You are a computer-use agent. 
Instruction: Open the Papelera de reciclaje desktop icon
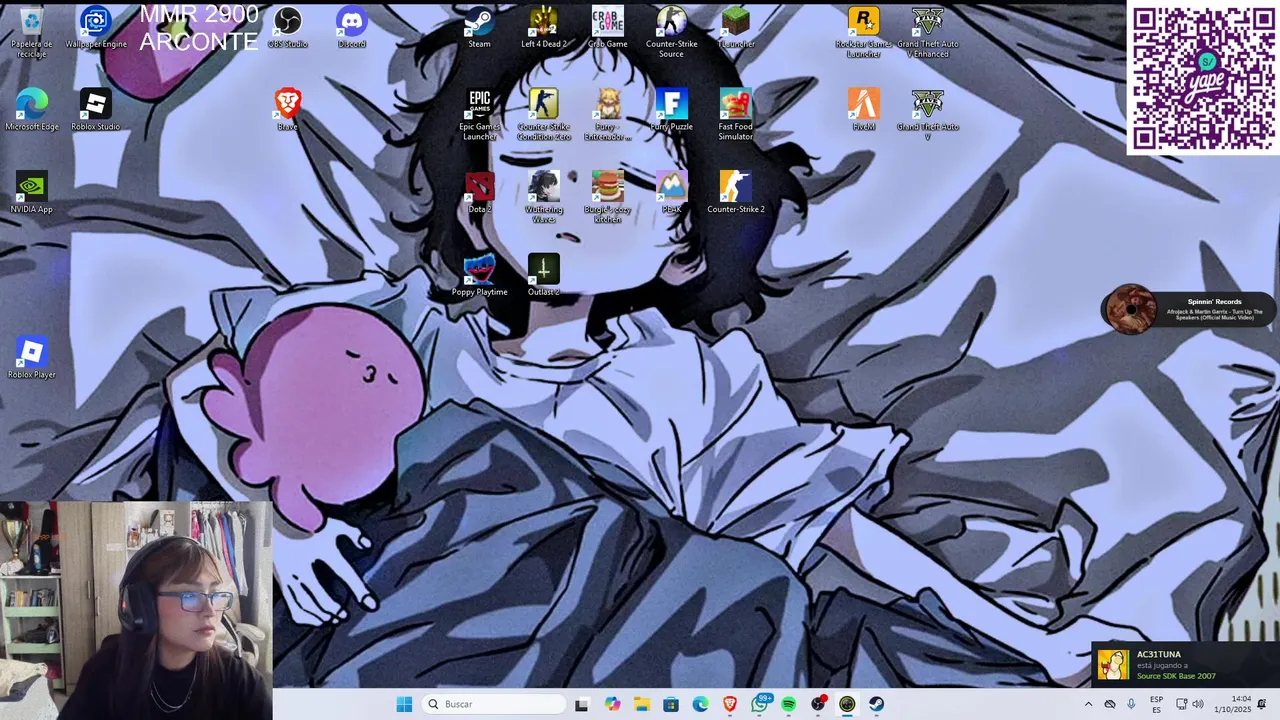[31, 30]
